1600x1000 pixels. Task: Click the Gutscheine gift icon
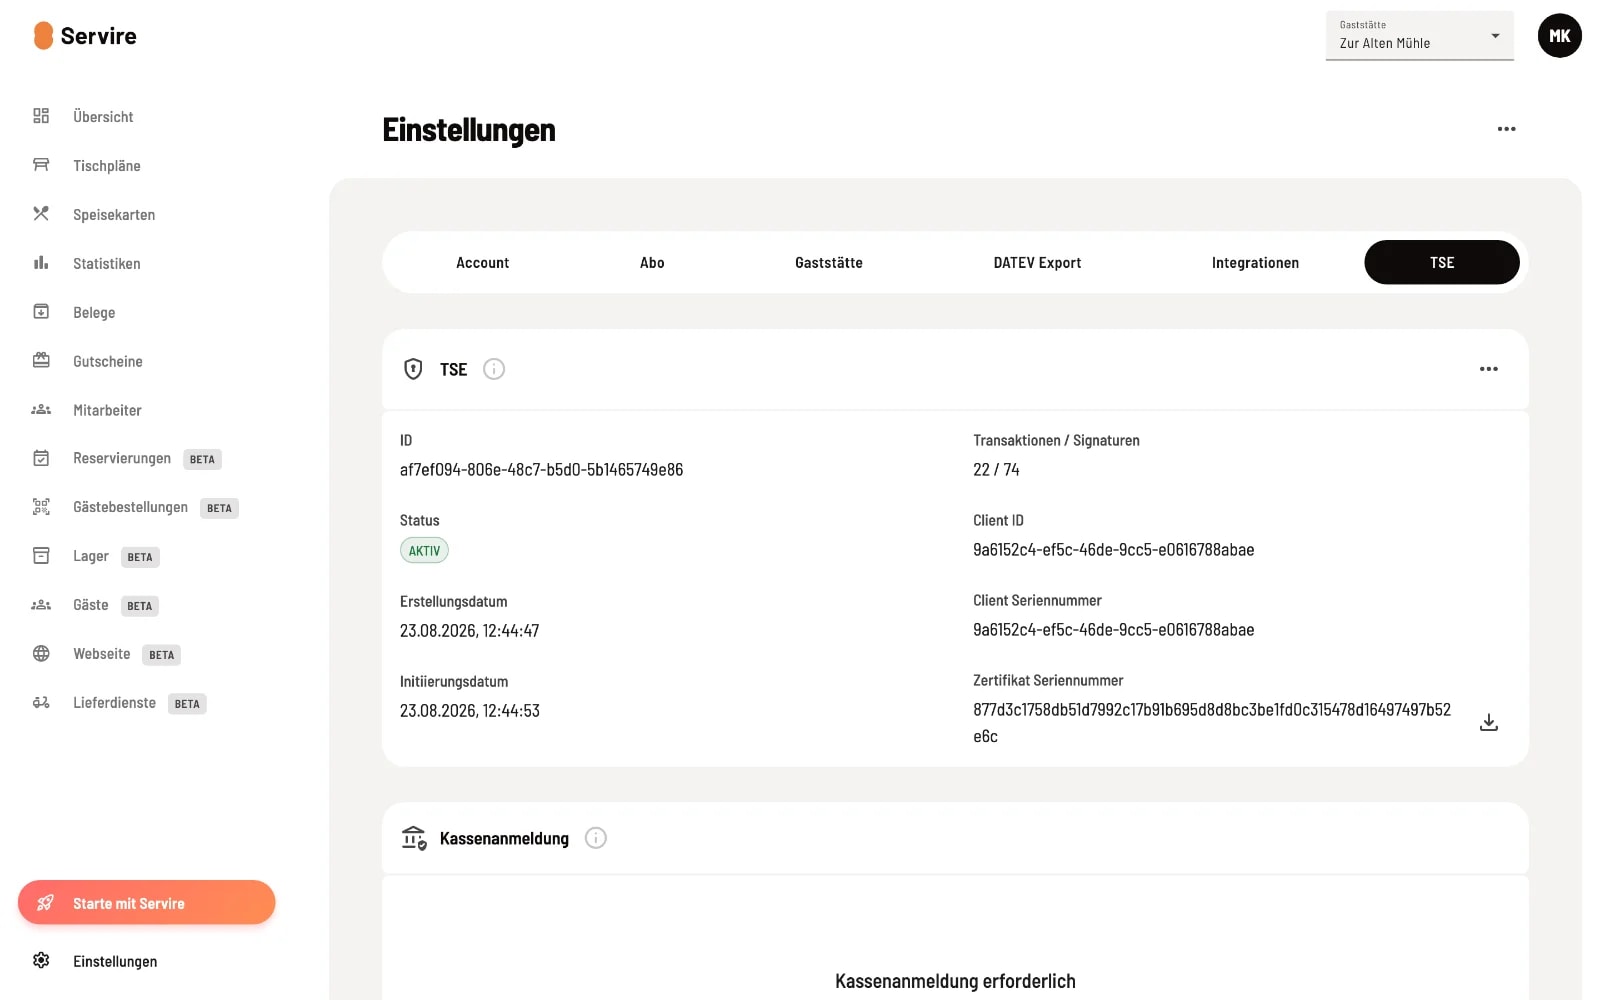[x=41, y=360]
